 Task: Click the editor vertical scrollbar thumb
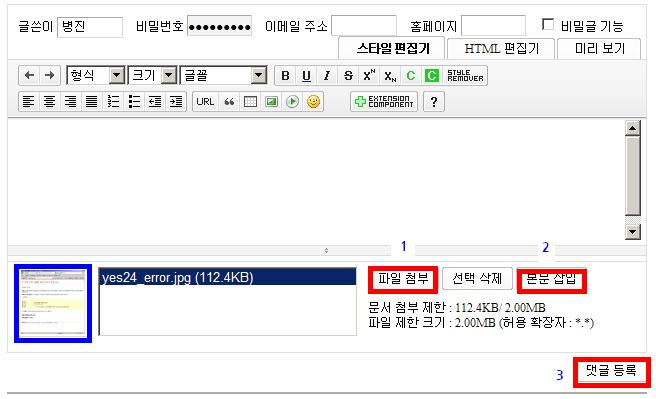click(633, 176)
